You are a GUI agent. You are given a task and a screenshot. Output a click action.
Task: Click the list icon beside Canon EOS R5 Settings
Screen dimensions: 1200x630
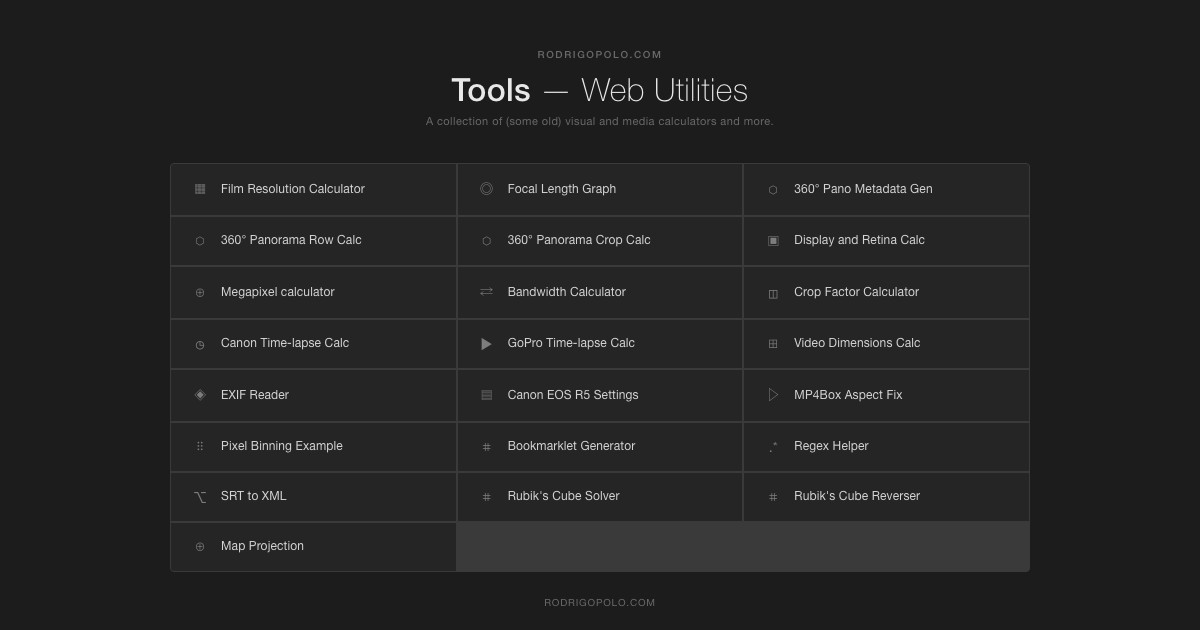coord(487,395)
